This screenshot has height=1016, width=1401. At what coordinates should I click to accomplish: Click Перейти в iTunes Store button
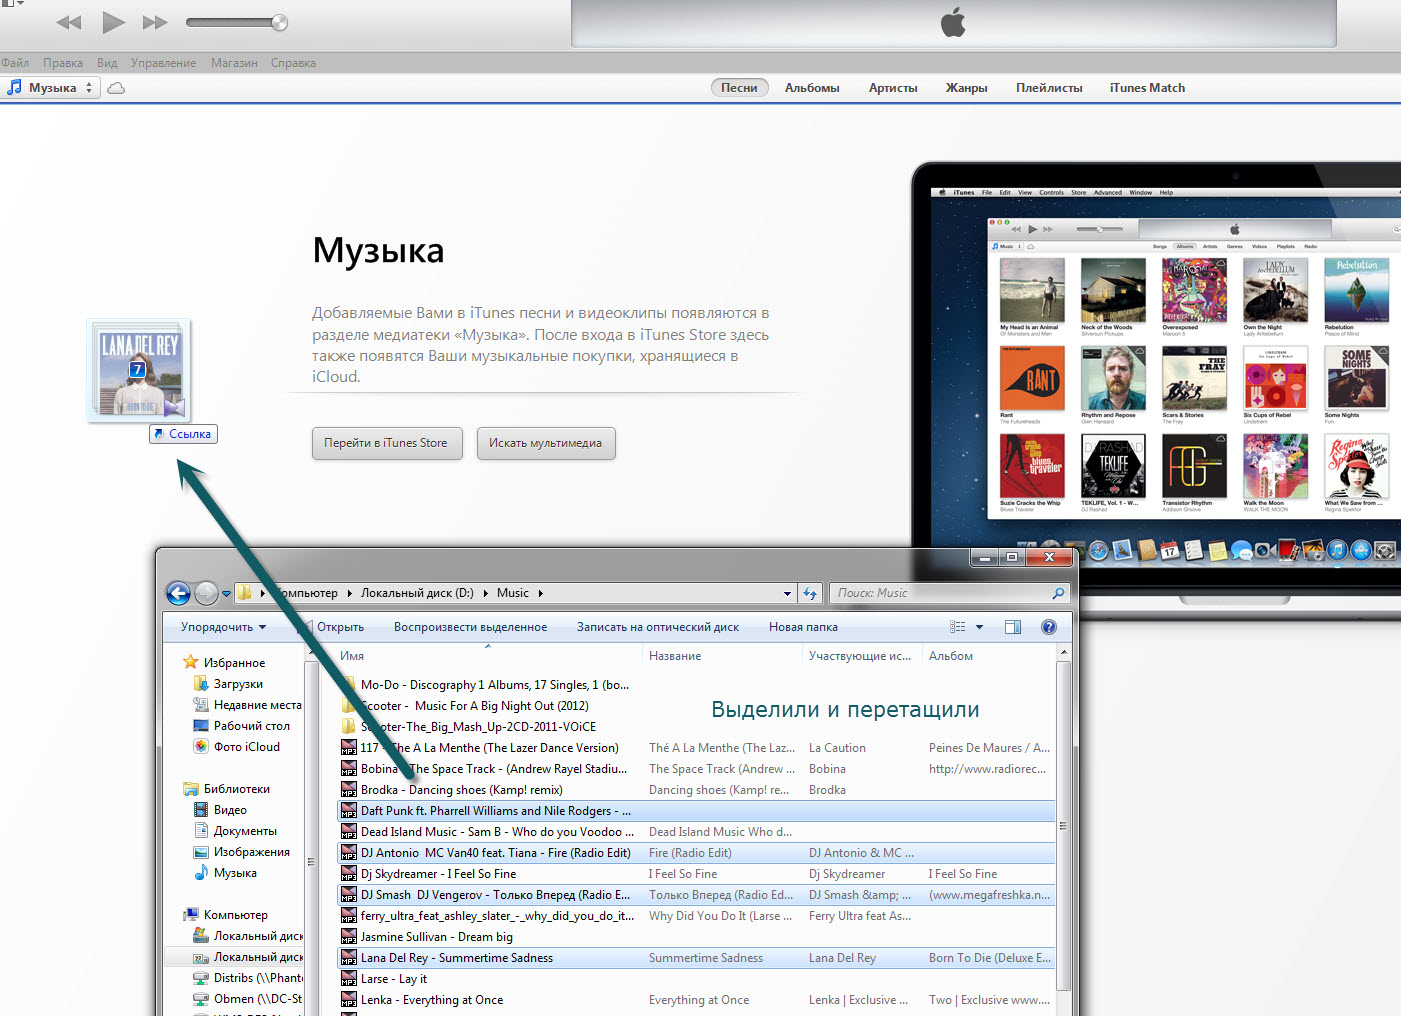tap(386, 443)
